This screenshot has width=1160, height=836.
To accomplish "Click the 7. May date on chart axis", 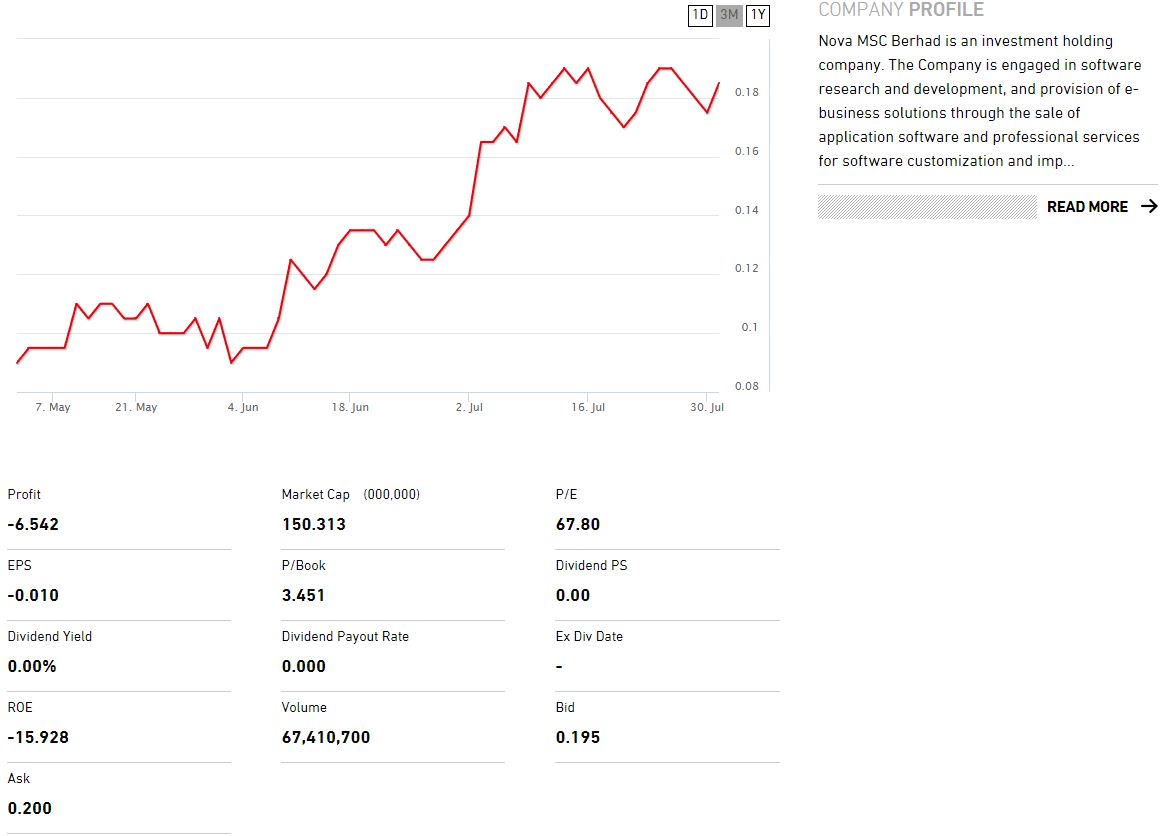I will click(53, 408).
